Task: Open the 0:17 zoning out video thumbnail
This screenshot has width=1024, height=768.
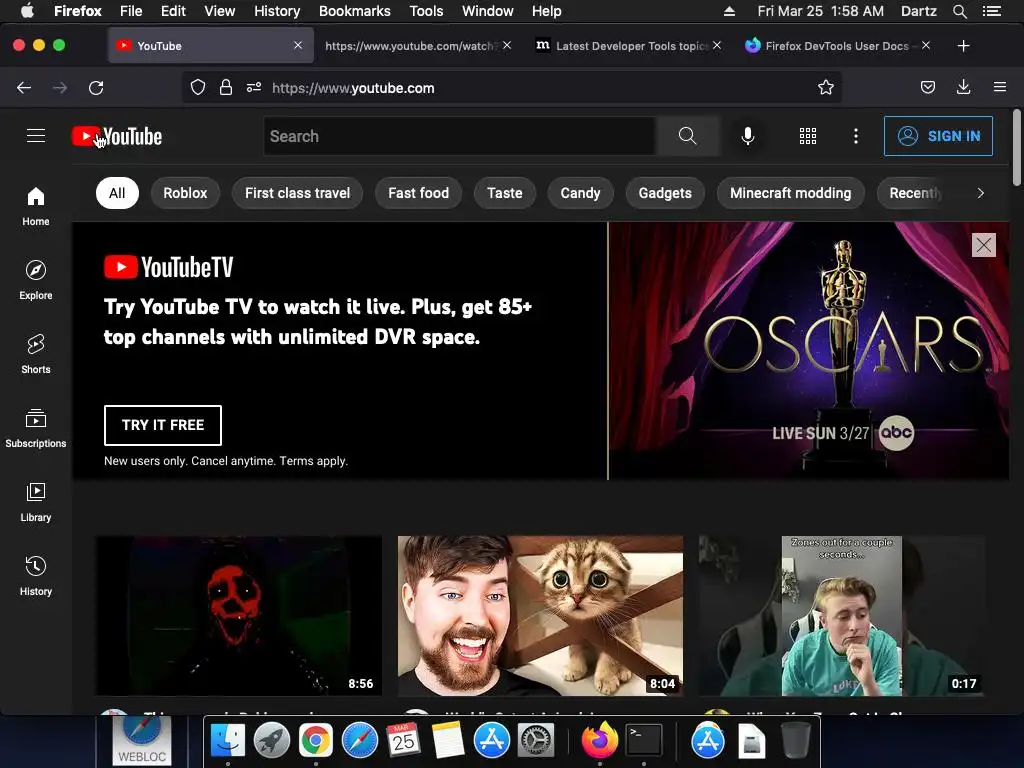Action: click(x=842, y=616)
